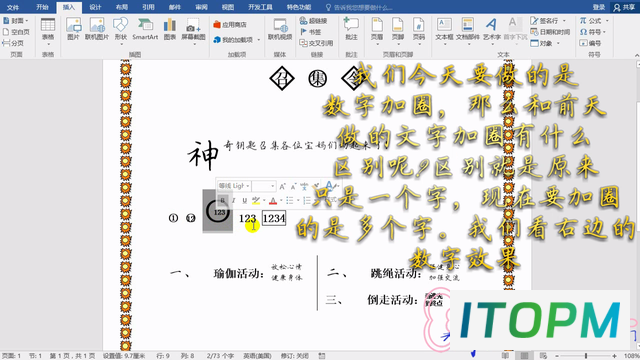640x360 pixels.
Task: Insert WordArt (艺术字)
Action: (492, 30)
